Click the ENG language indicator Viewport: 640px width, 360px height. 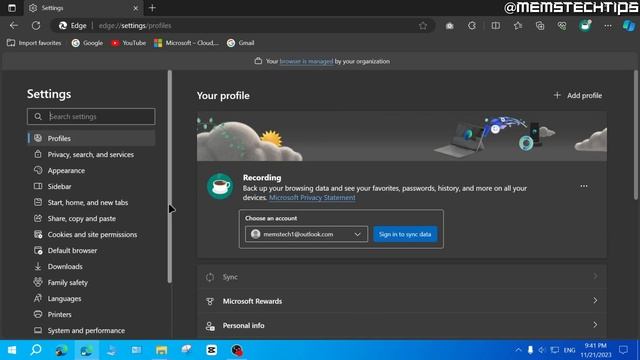tap(569, 350)
